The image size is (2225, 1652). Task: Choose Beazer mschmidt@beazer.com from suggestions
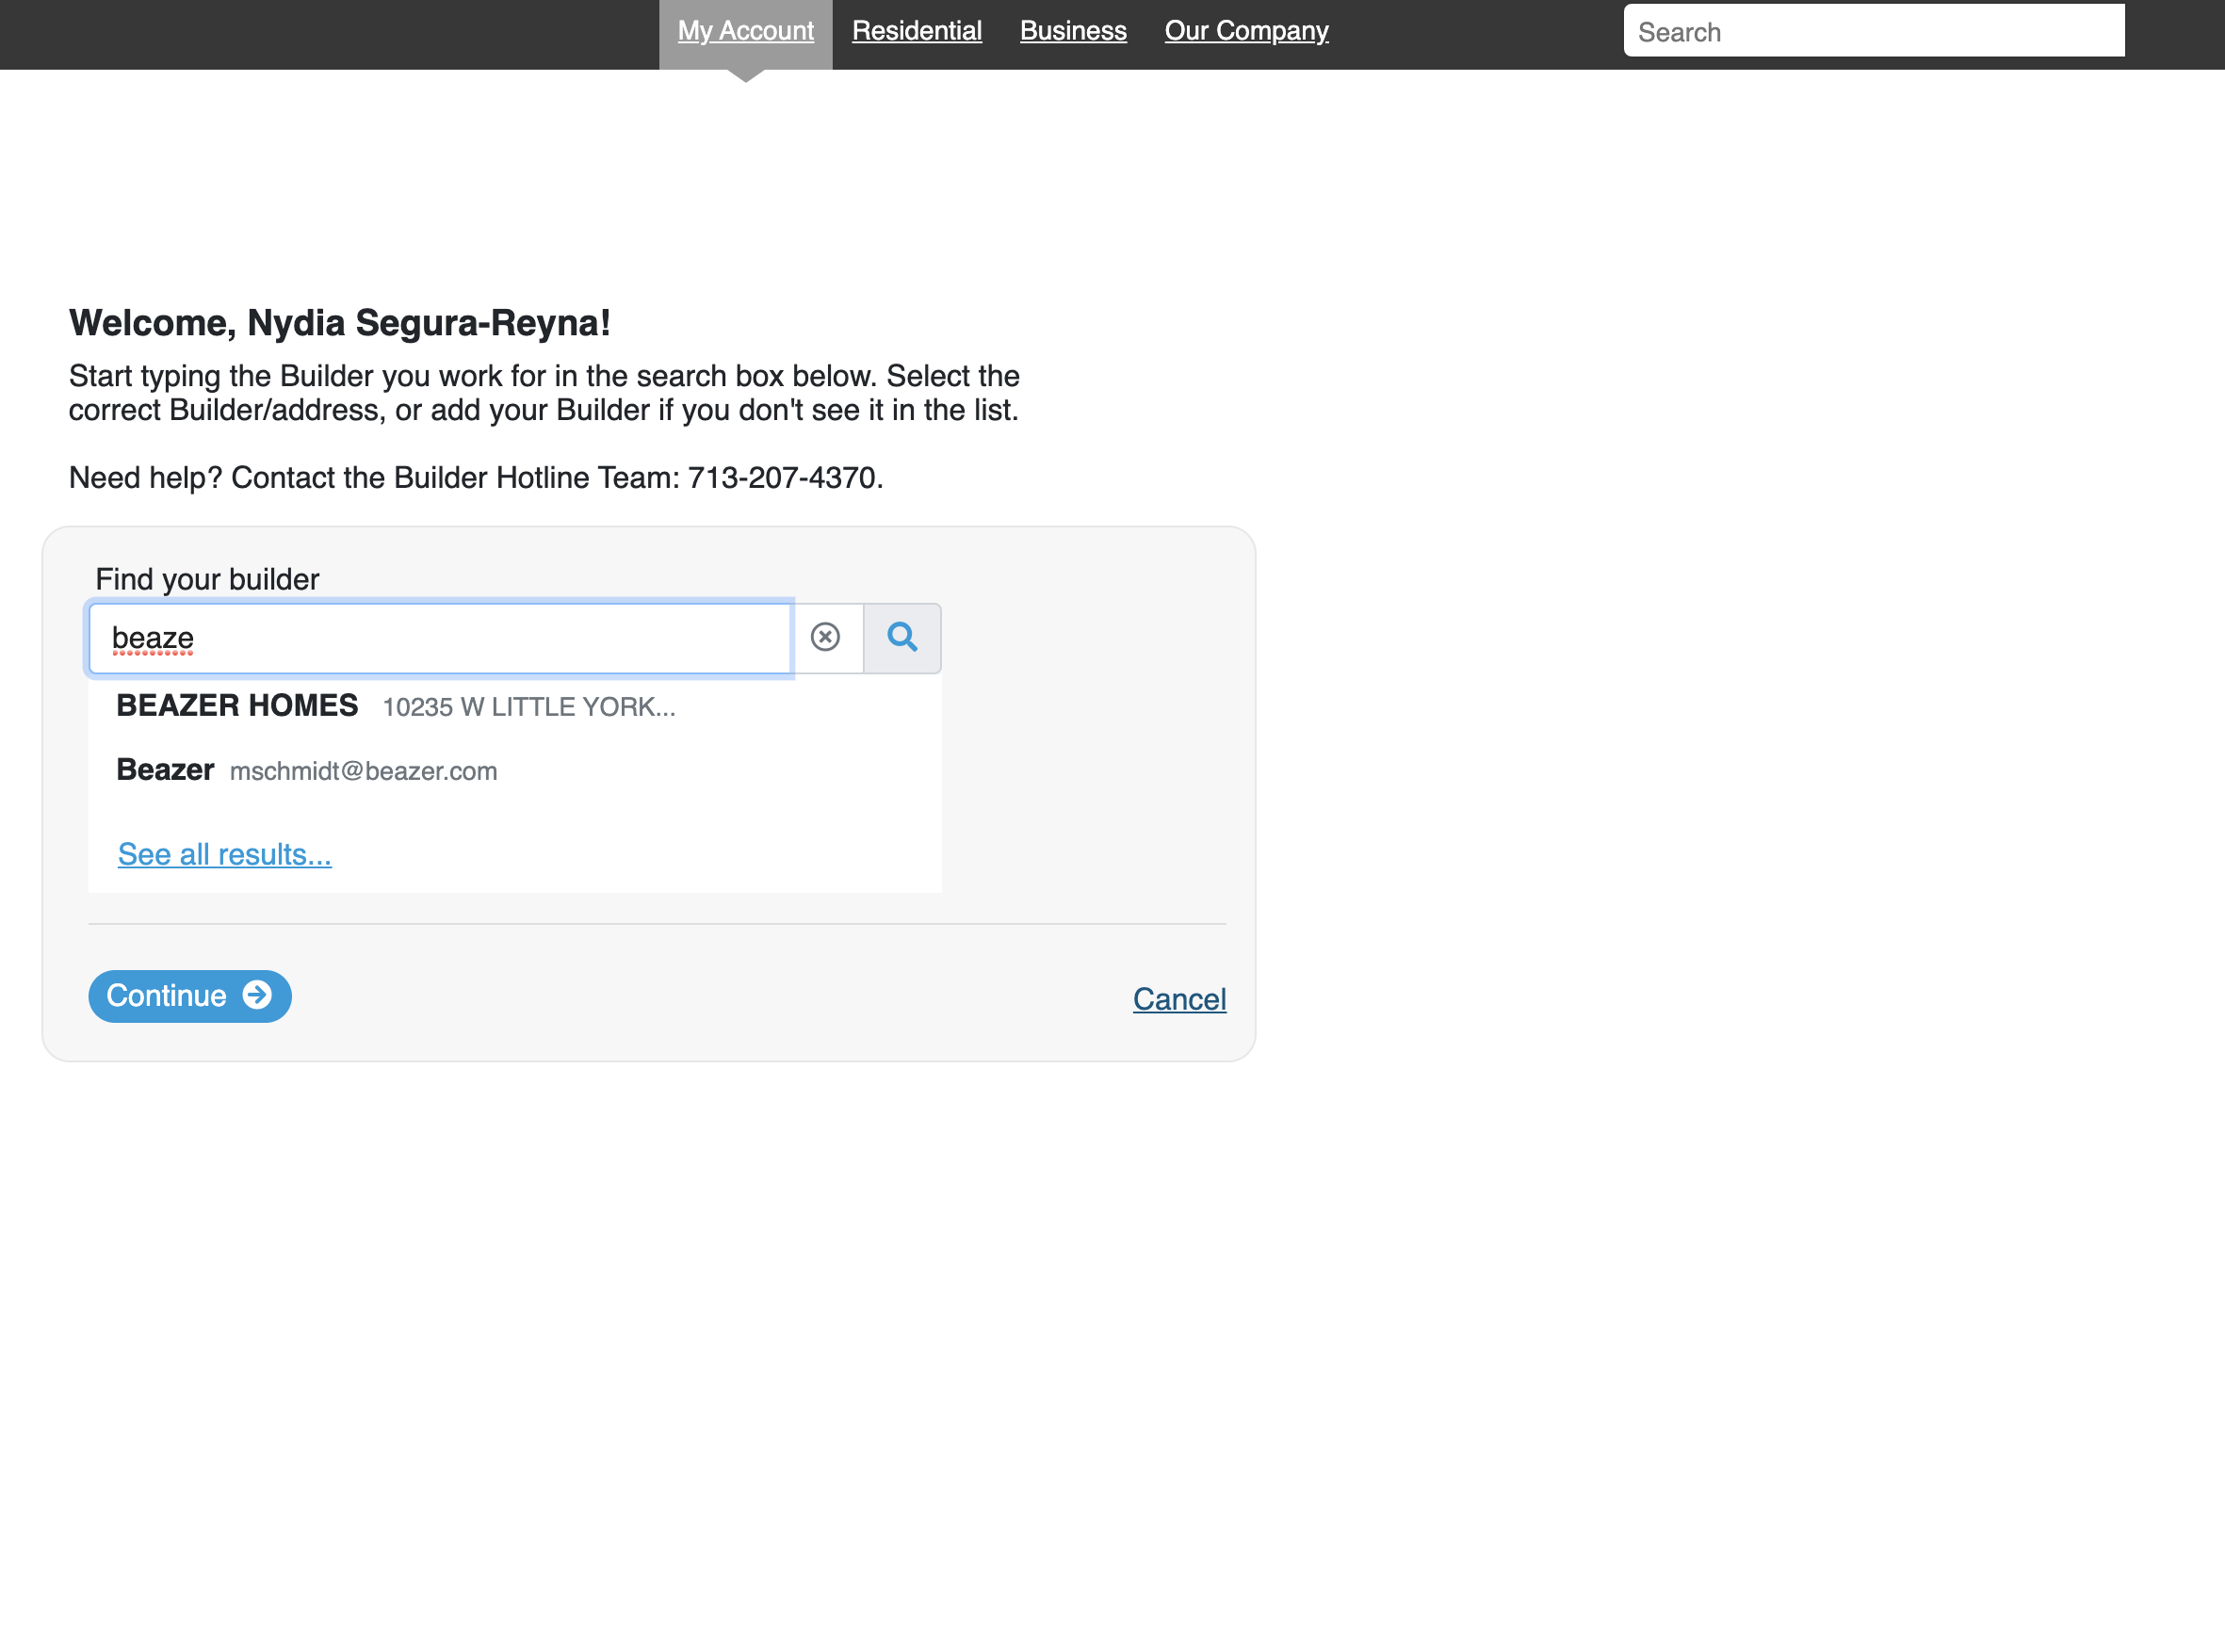click(x=306, y=770)
